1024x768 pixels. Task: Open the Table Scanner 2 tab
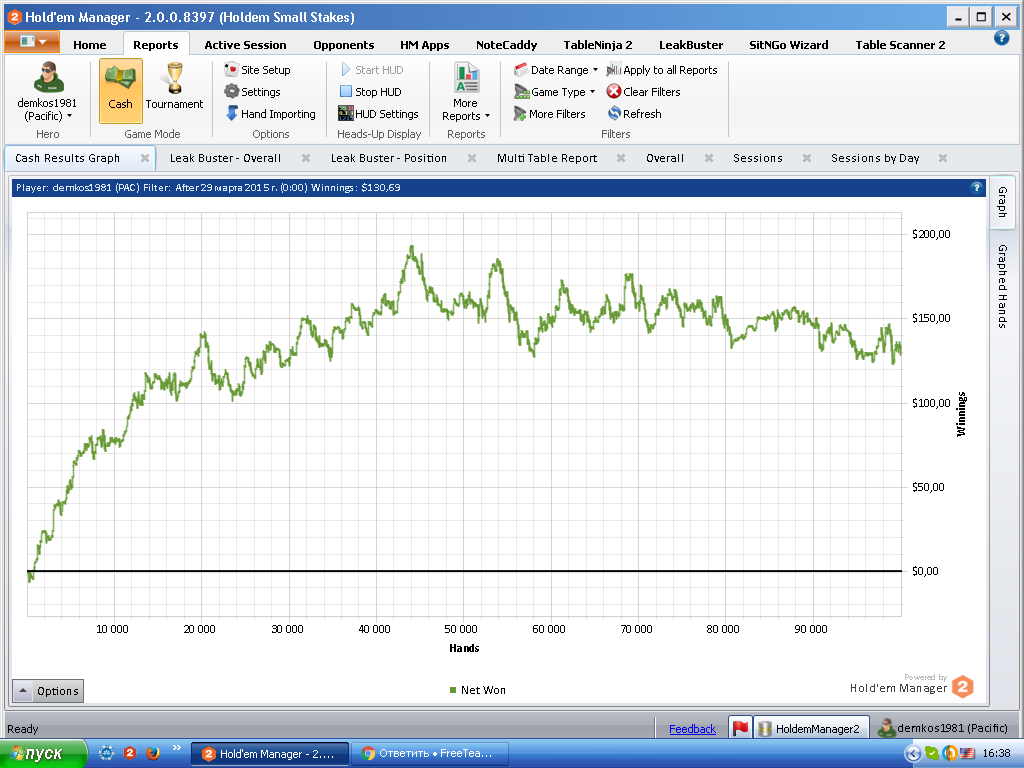(x=900, y=45)
